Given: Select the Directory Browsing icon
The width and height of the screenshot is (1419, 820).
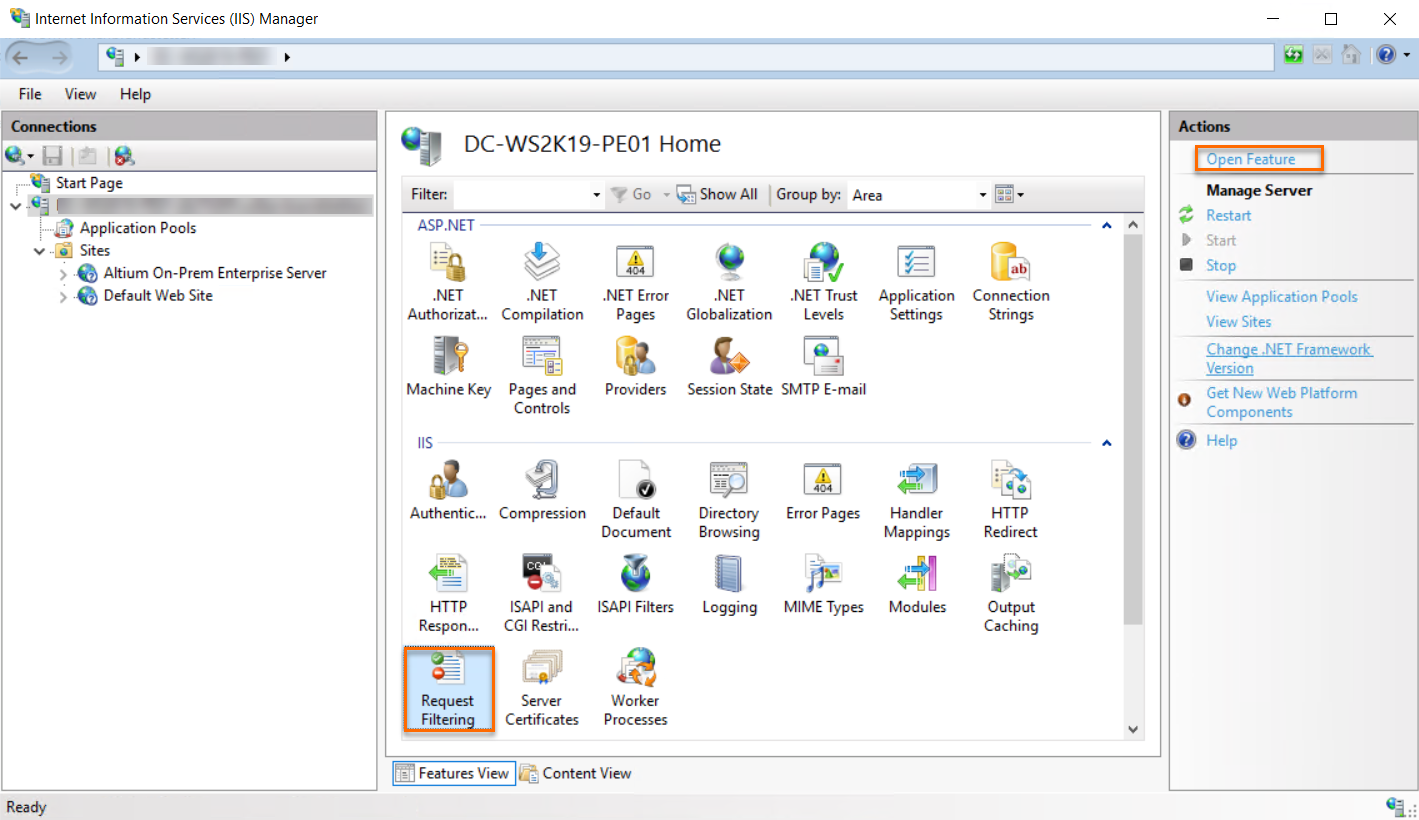Looking at the screenshot, I should click(729, 500).
